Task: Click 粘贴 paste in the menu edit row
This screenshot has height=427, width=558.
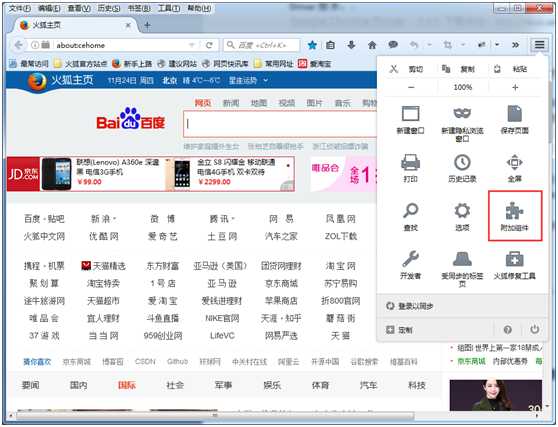Action: click(511, 69)
